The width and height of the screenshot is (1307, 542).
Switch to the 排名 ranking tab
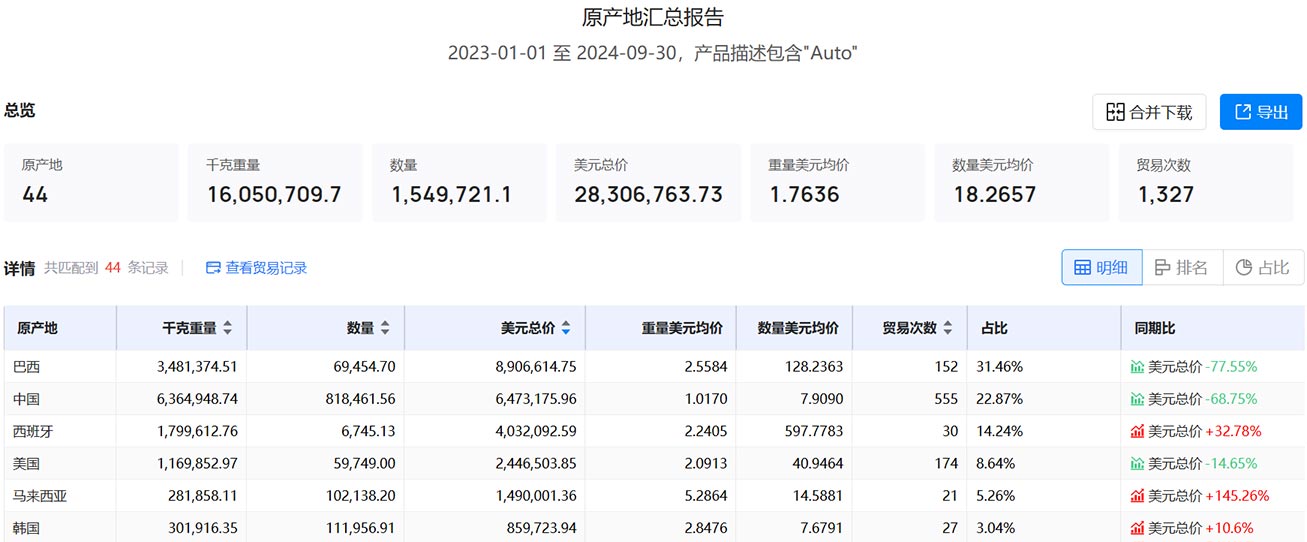pyautogui.click(x=1182, y=268)
